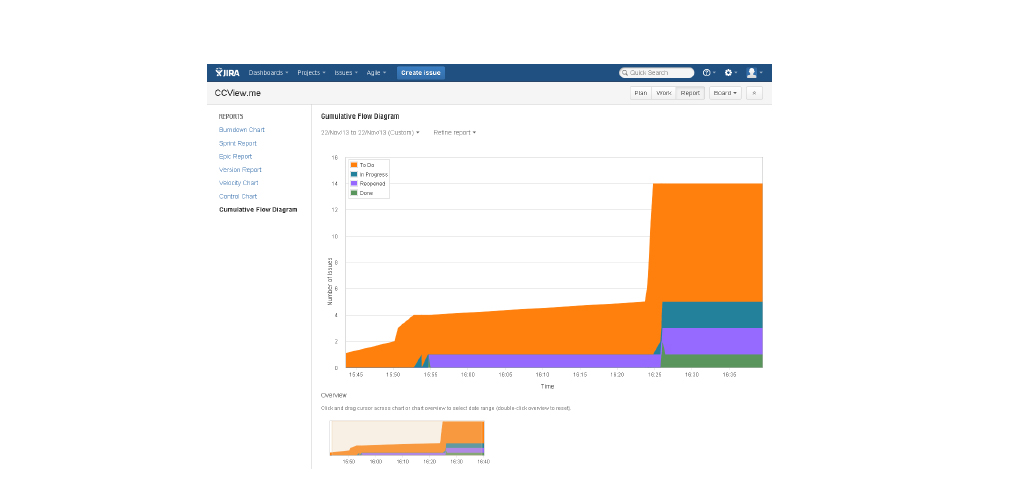The image size is (1011, 503).
Task: Click the In Progress legend marker
Action: pos(354,174)
